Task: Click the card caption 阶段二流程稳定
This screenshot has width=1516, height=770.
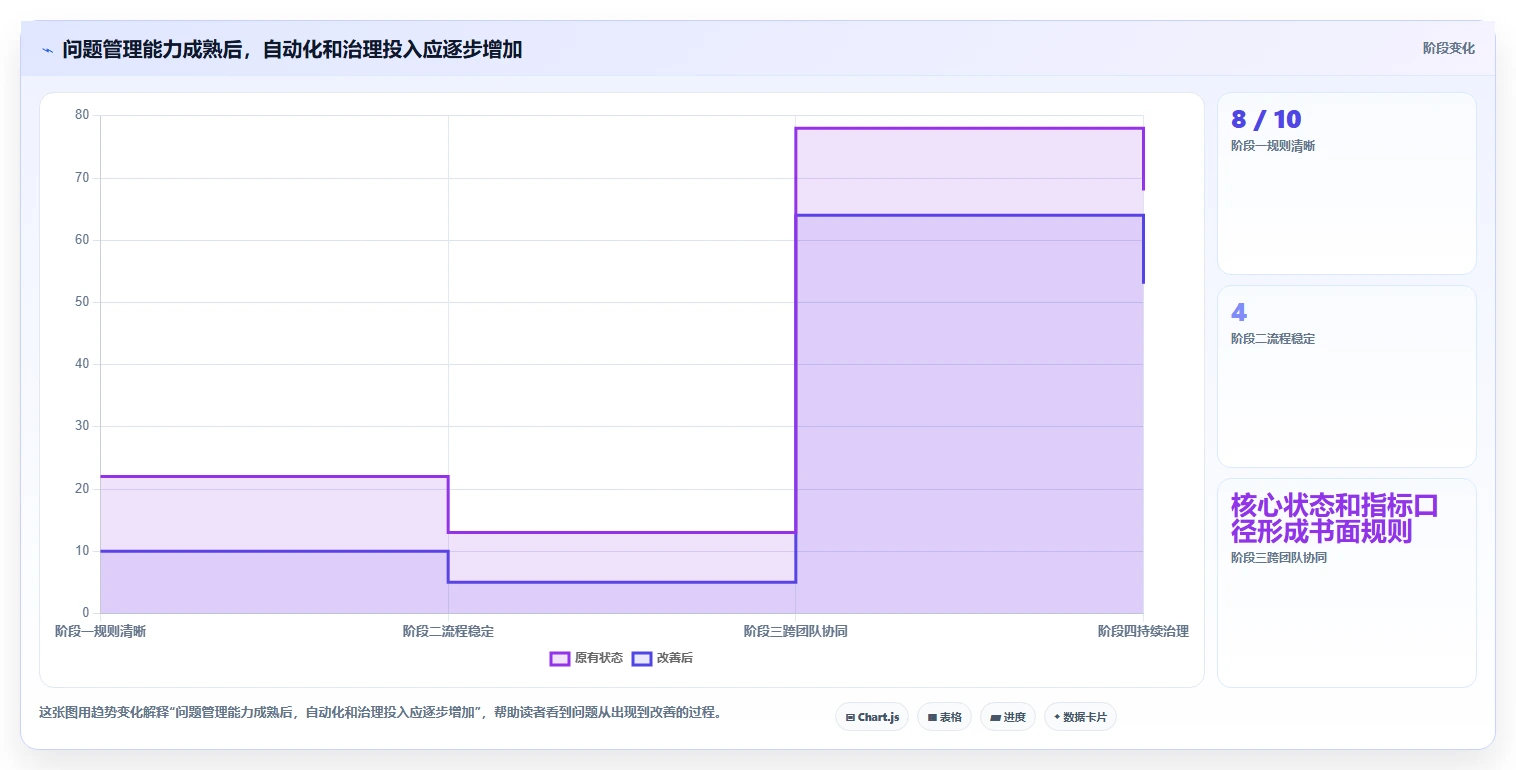Action: (1273, 339)
